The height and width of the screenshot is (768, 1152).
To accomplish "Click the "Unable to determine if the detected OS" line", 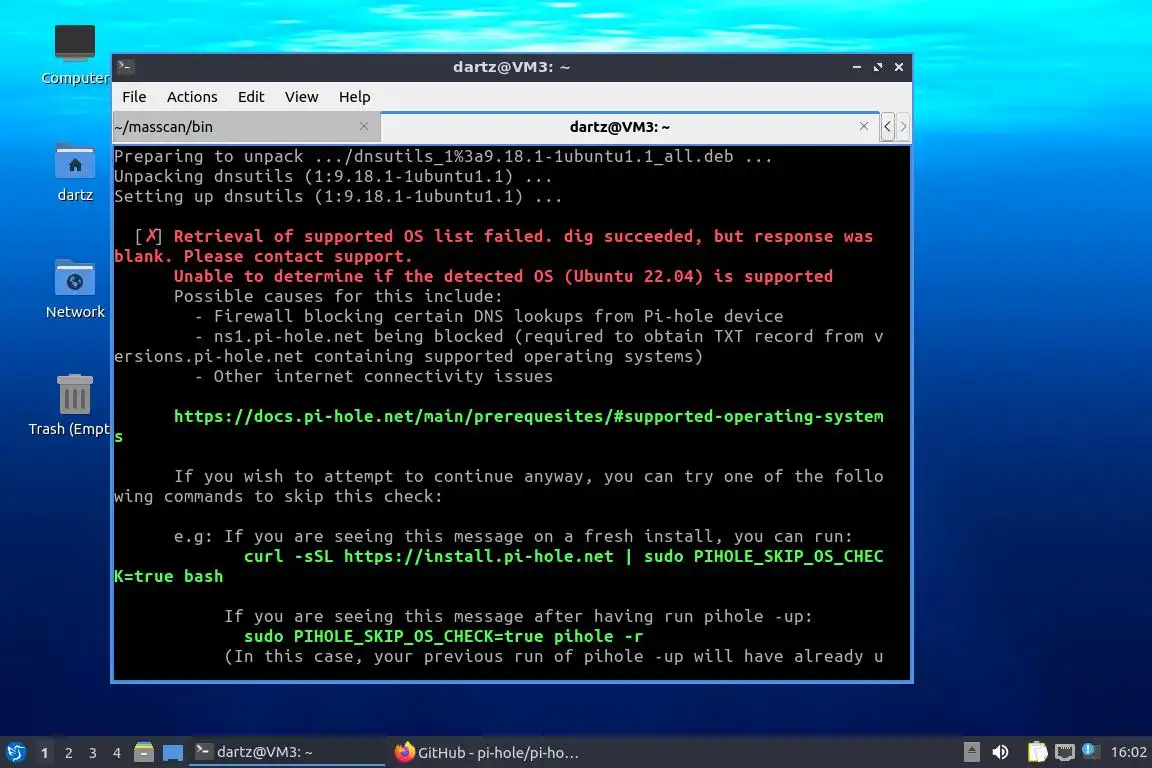I will pos(503,277).
